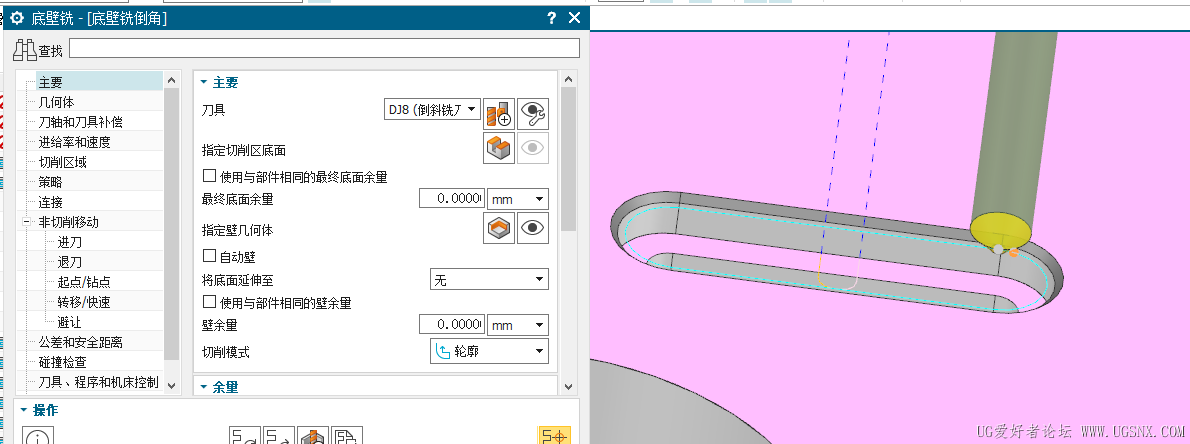Screen dimensions: 1190x444
Task: Select 切削区域 in the tree
Action: [63, 162]
